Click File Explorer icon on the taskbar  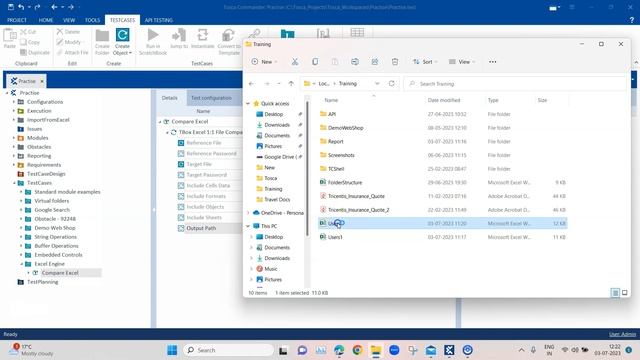click(x=376, y=350)
